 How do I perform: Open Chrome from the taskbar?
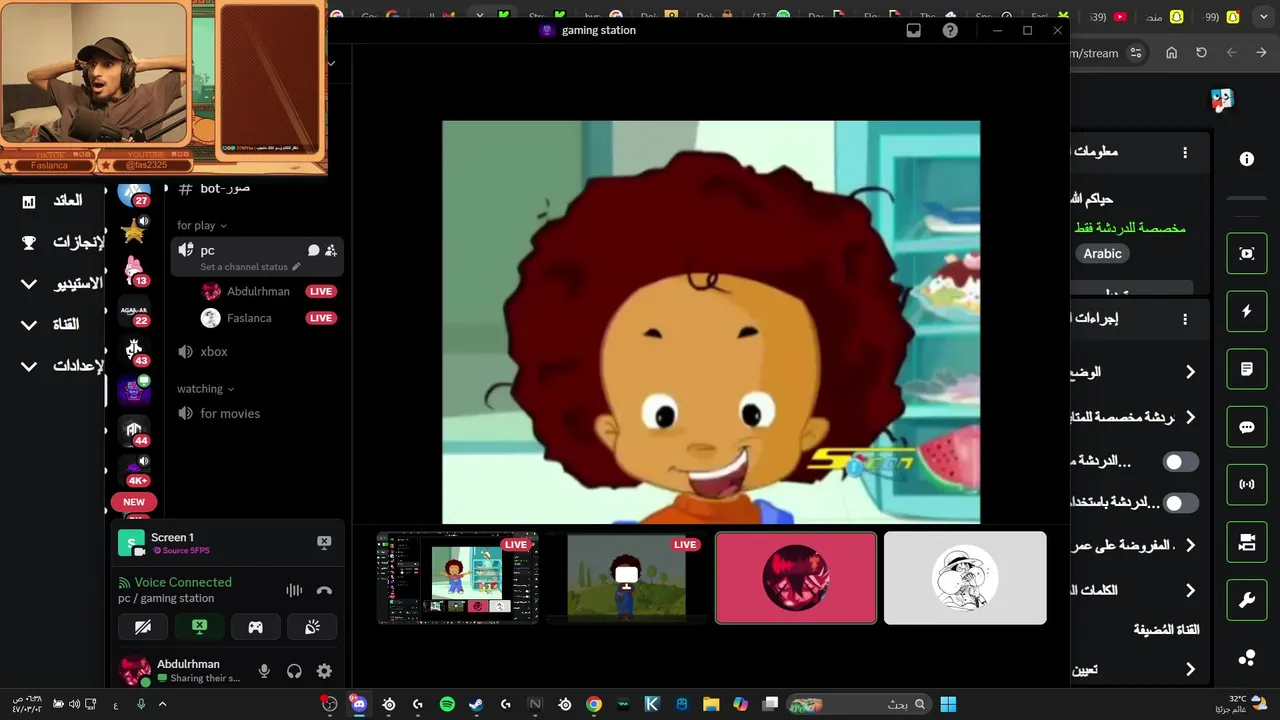(594, 704)
